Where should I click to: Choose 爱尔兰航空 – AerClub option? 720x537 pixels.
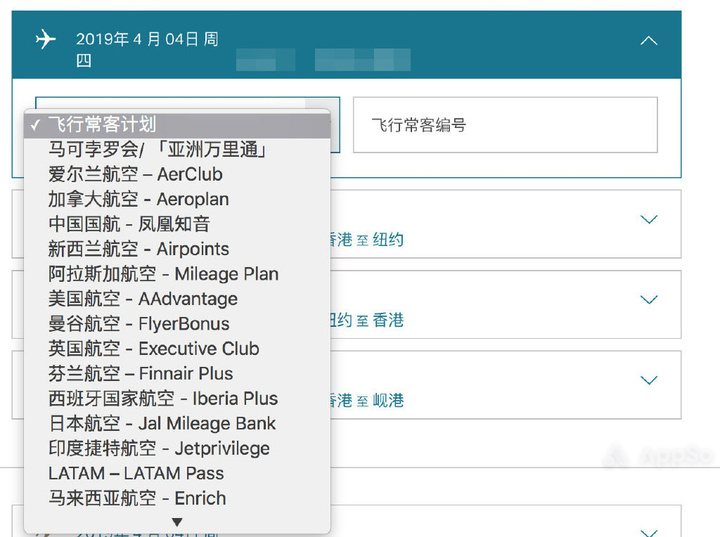pos(177,175)
